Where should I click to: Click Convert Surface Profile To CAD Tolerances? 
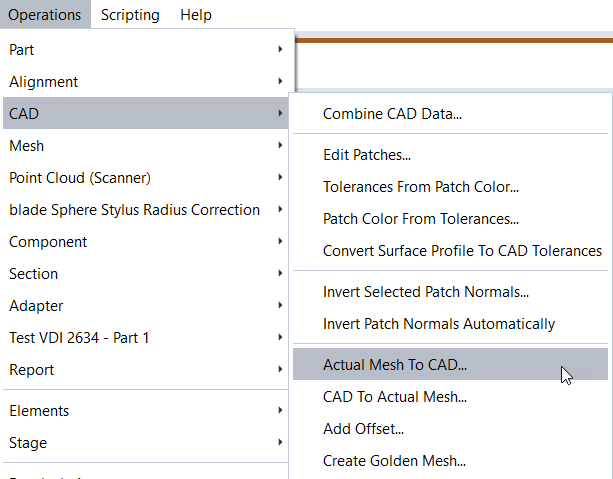[462, 251]
